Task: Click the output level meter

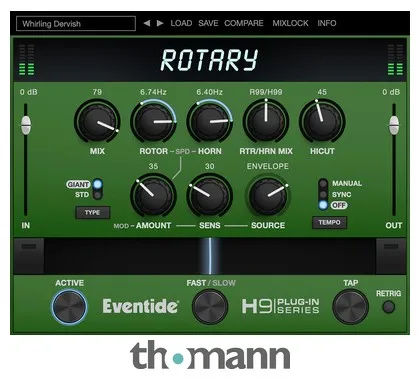Action: pos(395,60)
